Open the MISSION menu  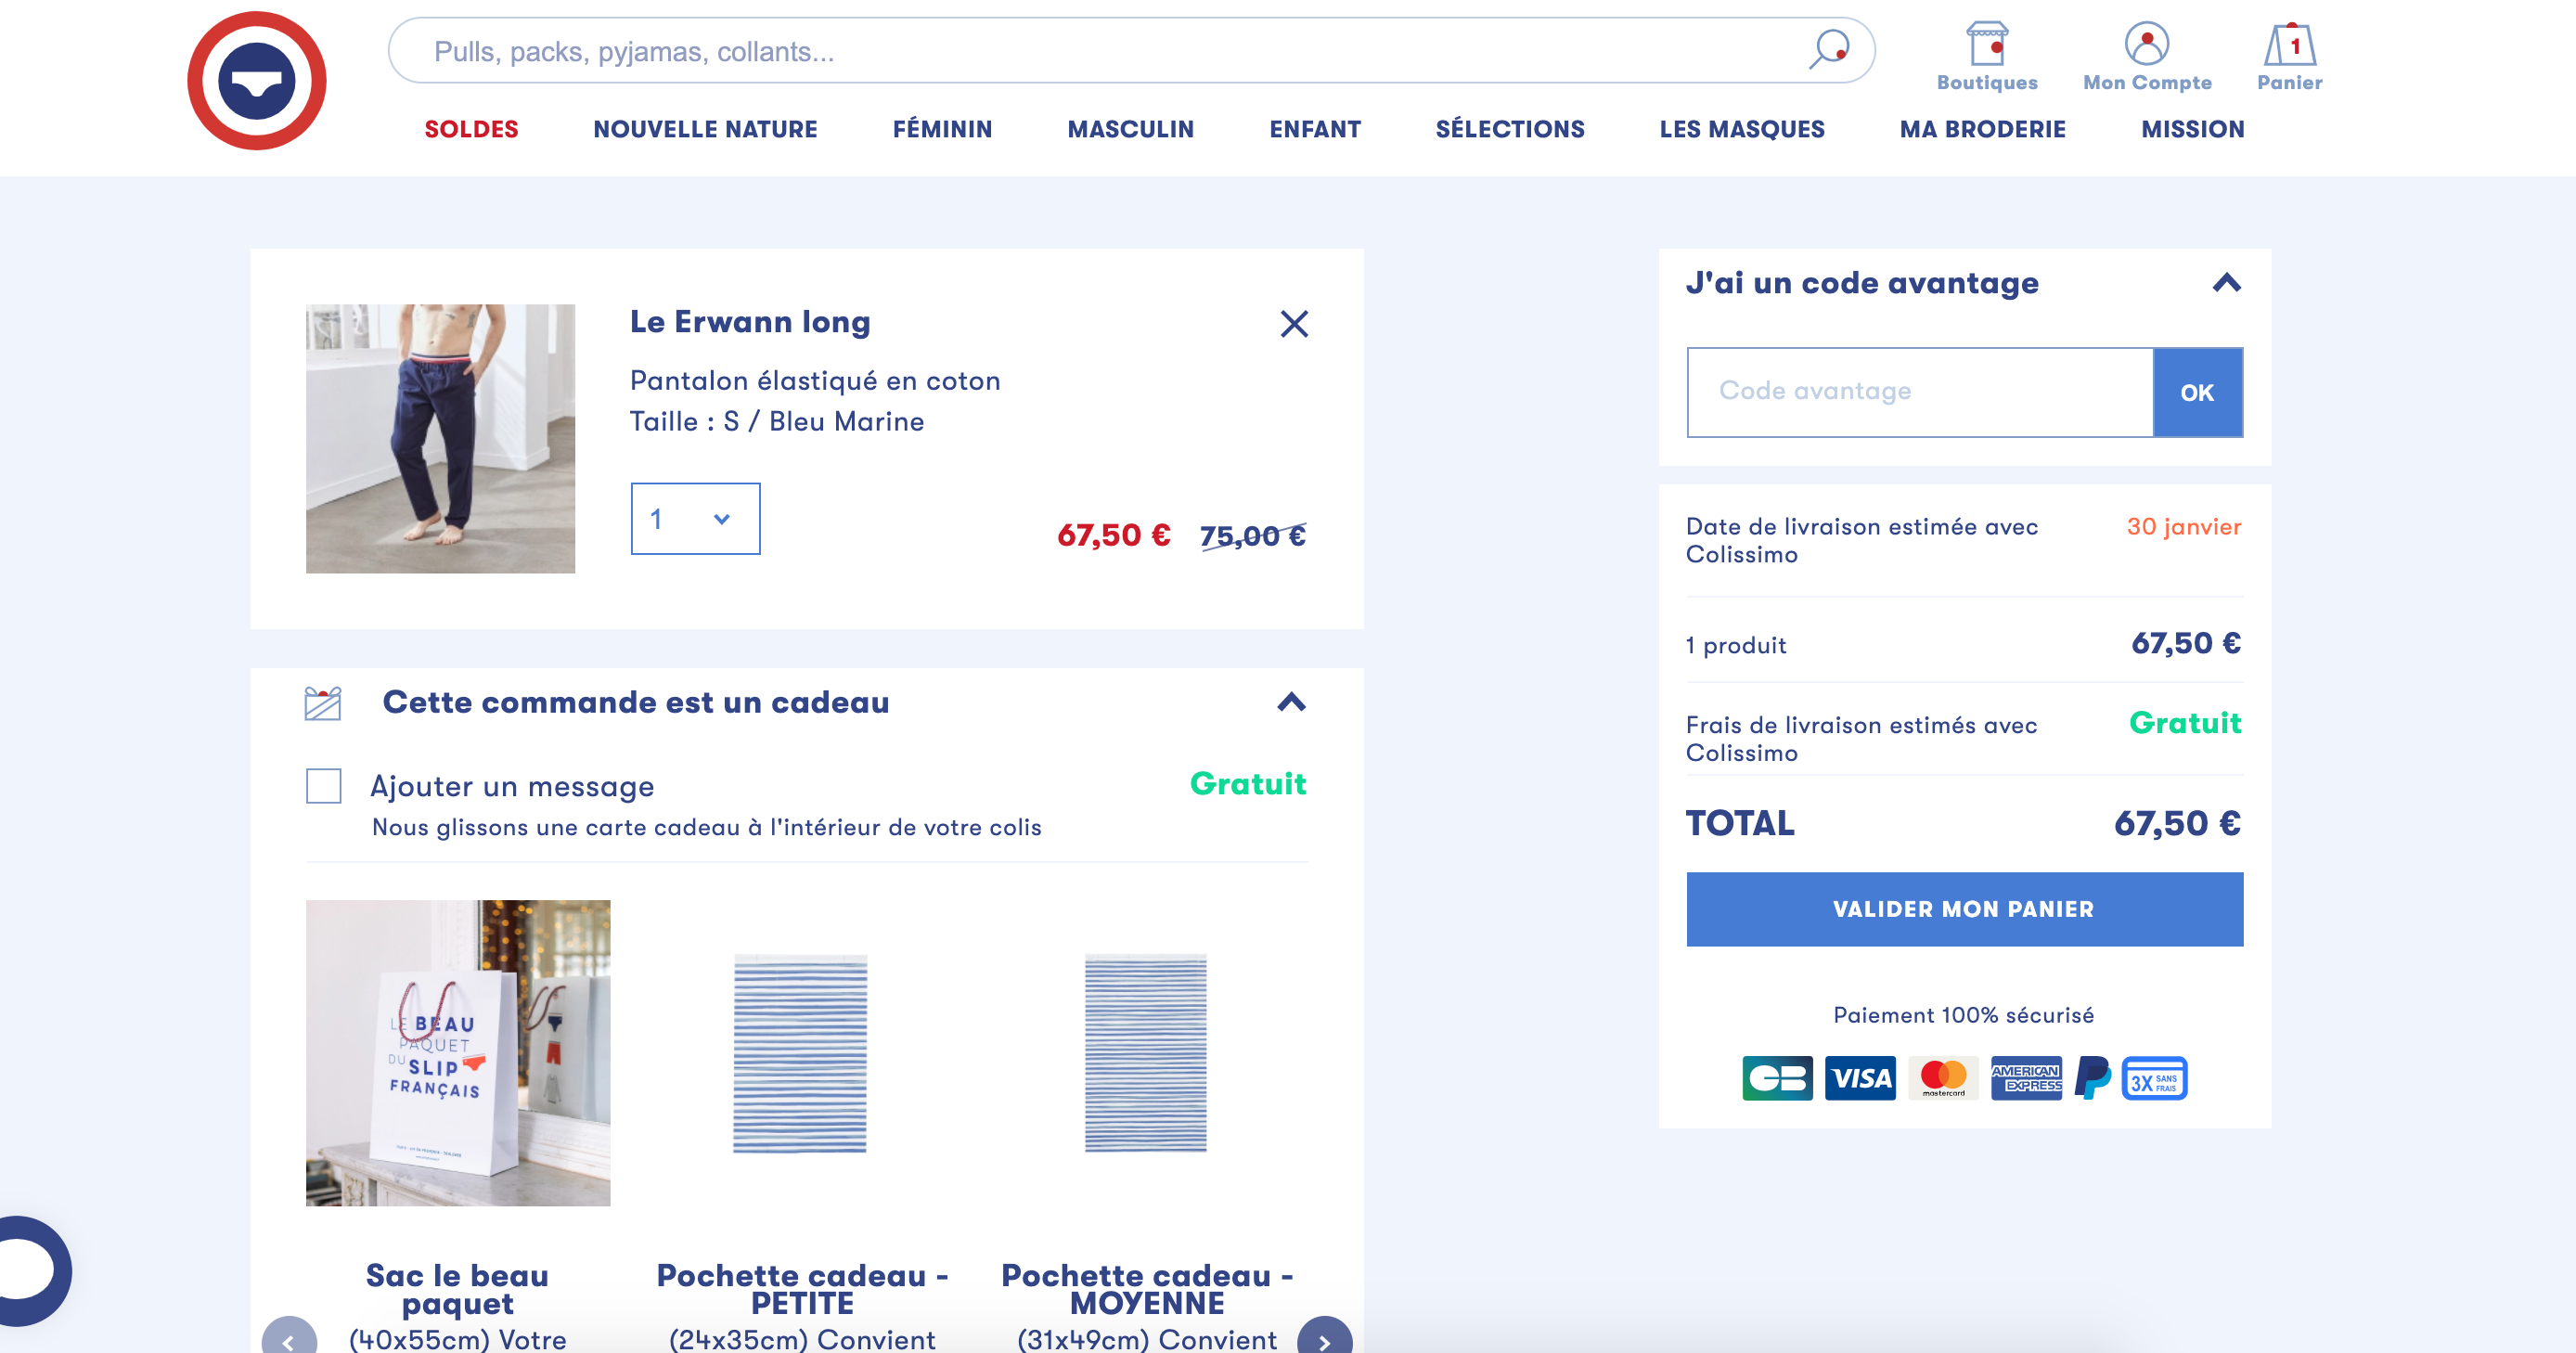point(2192,129)
